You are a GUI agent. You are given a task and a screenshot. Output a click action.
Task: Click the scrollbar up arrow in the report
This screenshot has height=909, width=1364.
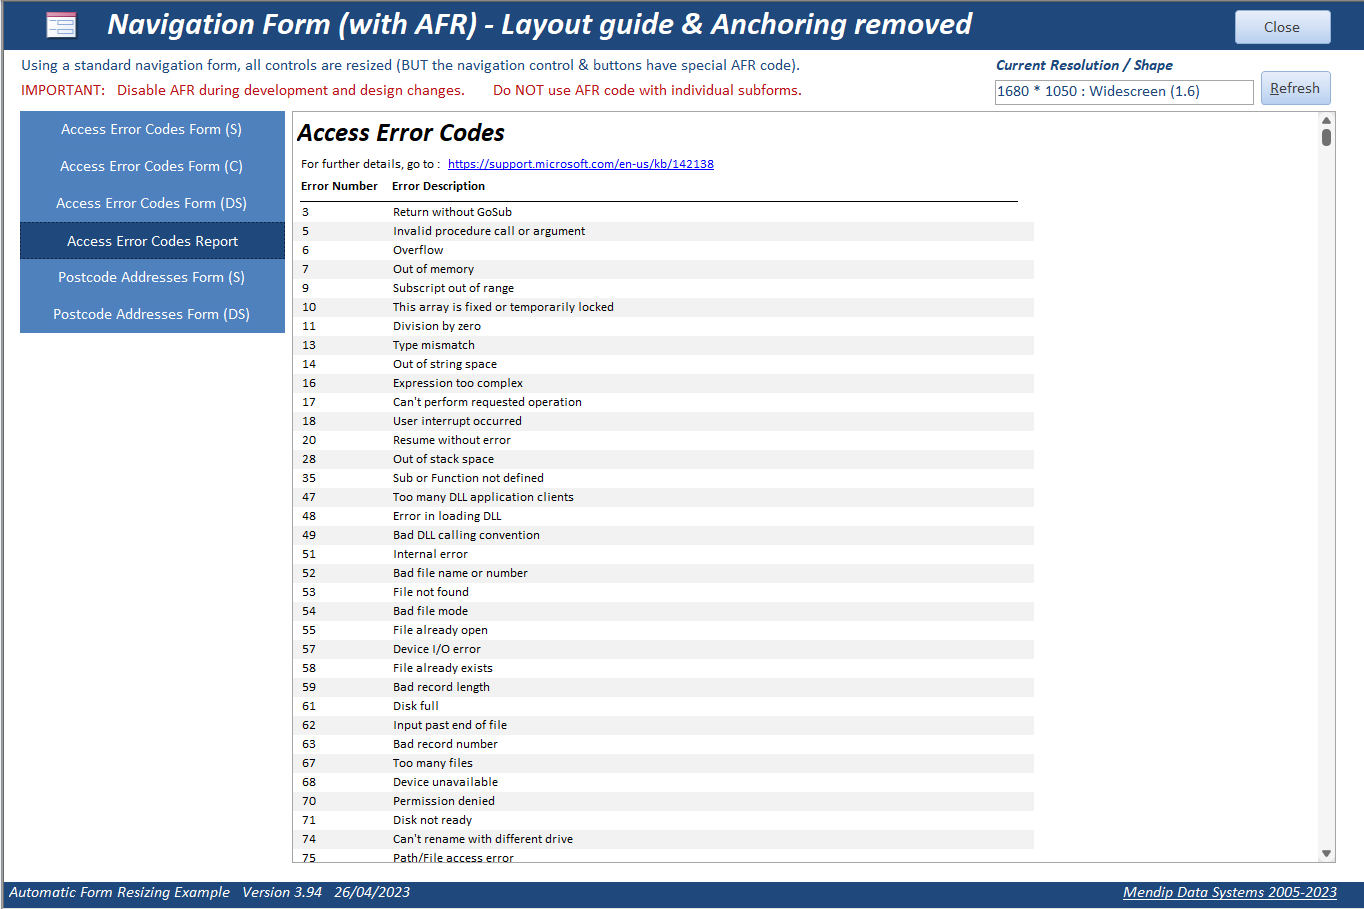(1327, 120)
